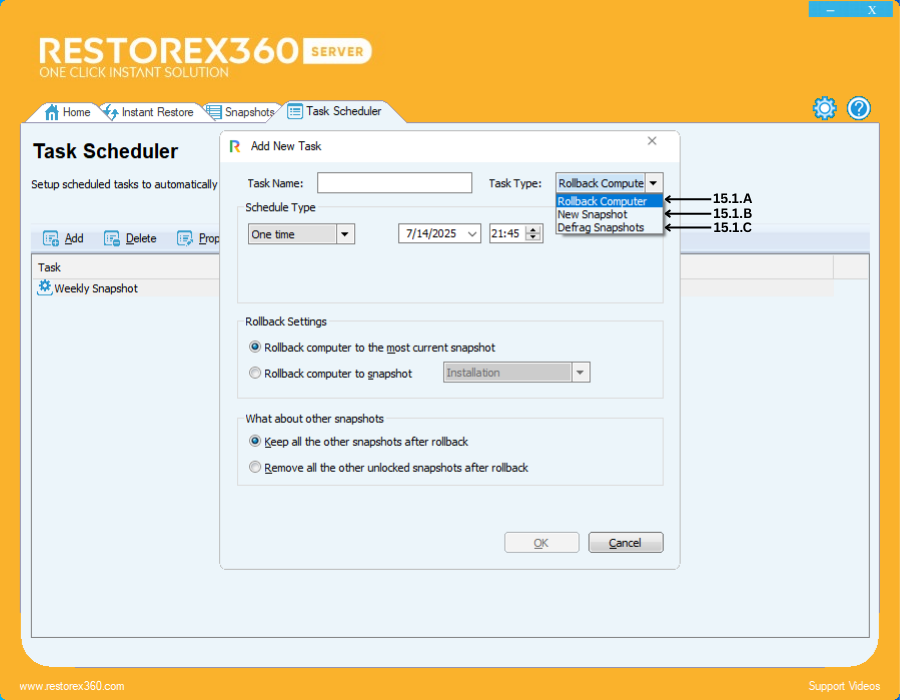Open the help question mark icon

pos(859,108)
